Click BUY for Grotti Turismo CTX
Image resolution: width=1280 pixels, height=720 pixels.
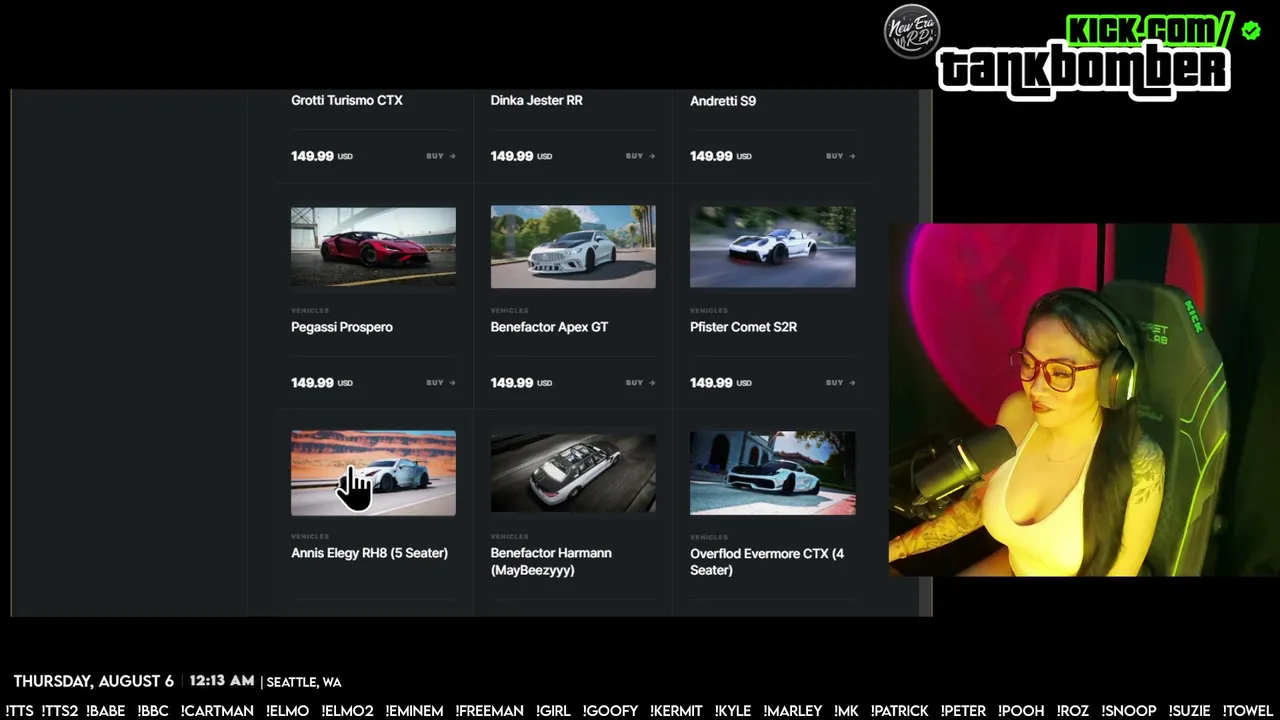click(x=441, y=156)
